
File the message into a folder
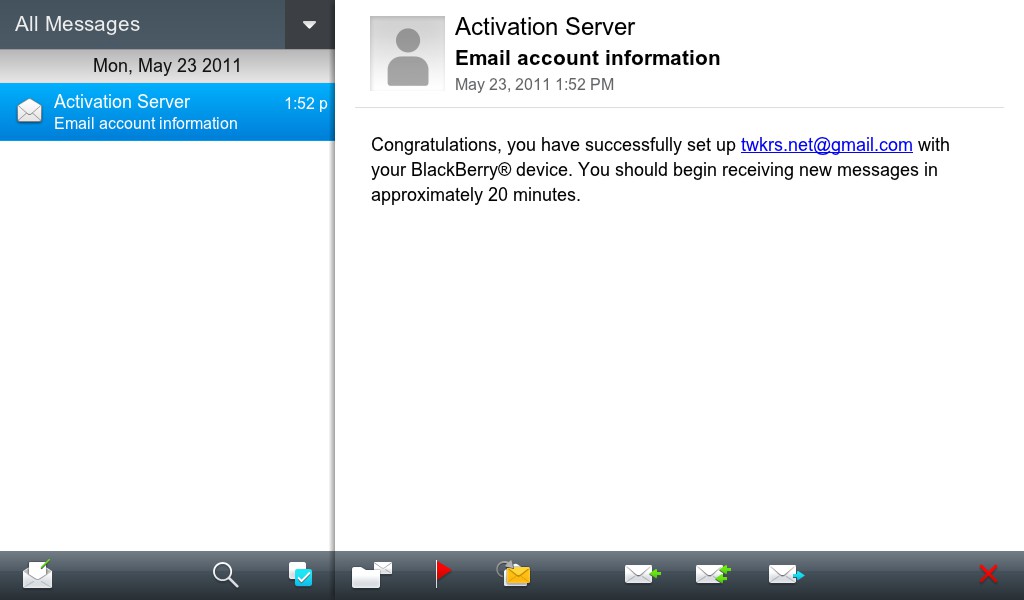[372, 575]
